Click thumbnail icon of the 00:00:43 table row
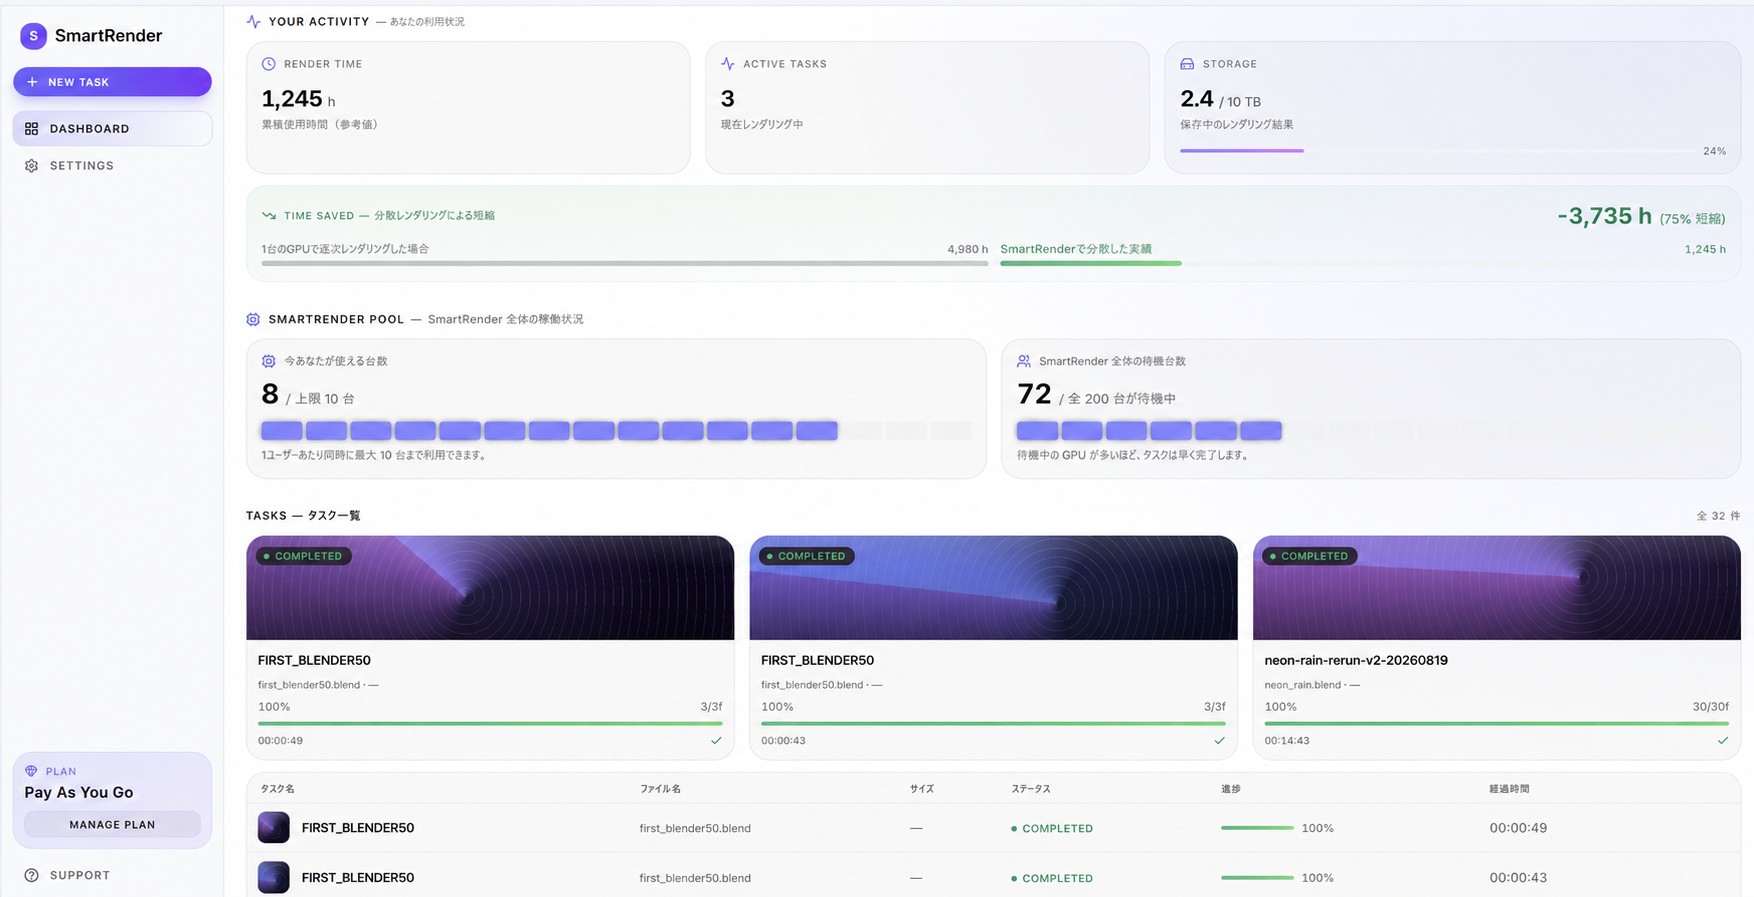This screenshot has width=1754, height=897. click(x=273, y=877)
